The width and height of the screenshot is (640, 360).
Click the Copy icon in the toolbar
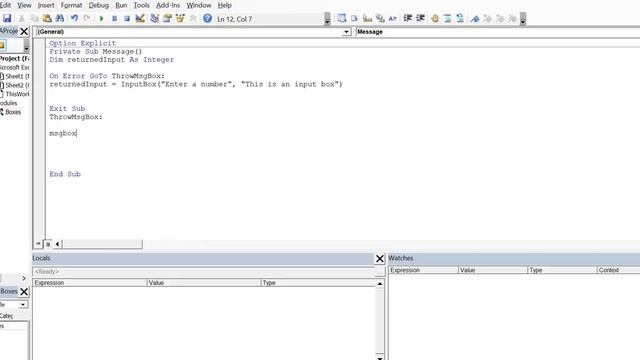[x=34, y=18]
